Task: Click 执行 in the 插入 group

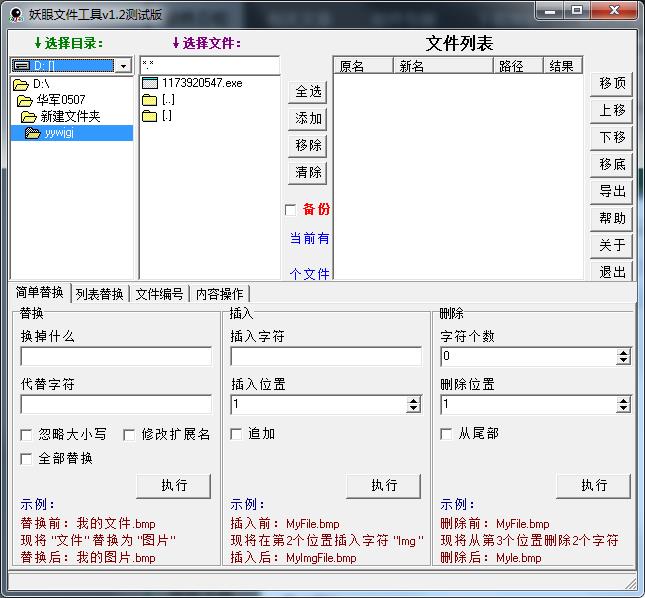Action: 384,486
